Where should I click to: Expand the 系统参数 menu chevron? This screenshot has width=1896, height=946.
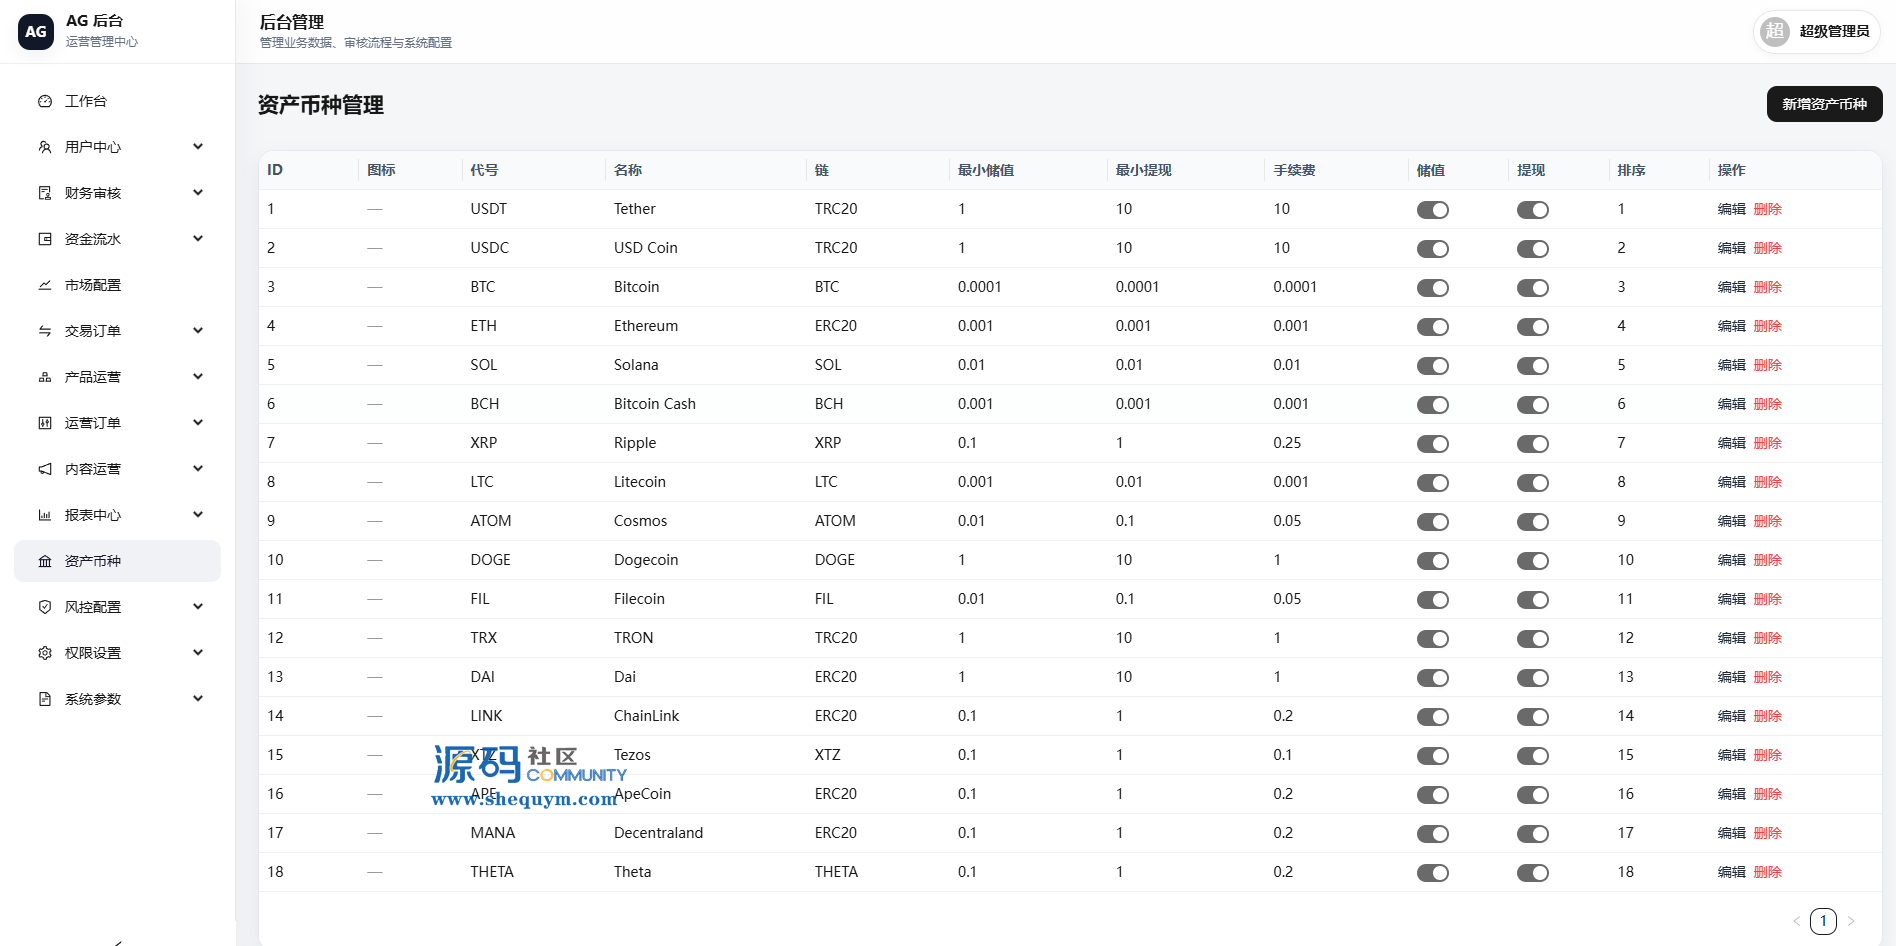coord(198,699)
